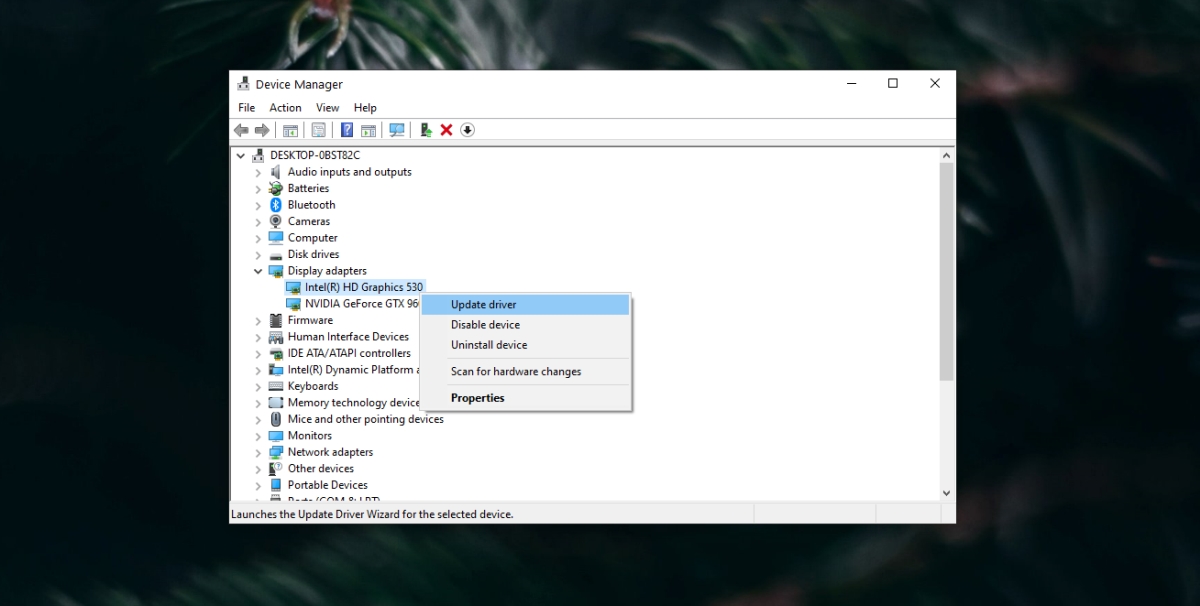The height and width of the screenshot is (606, 1200).
Task: Click the Computer category monitor icon
Action: [276, 238]
